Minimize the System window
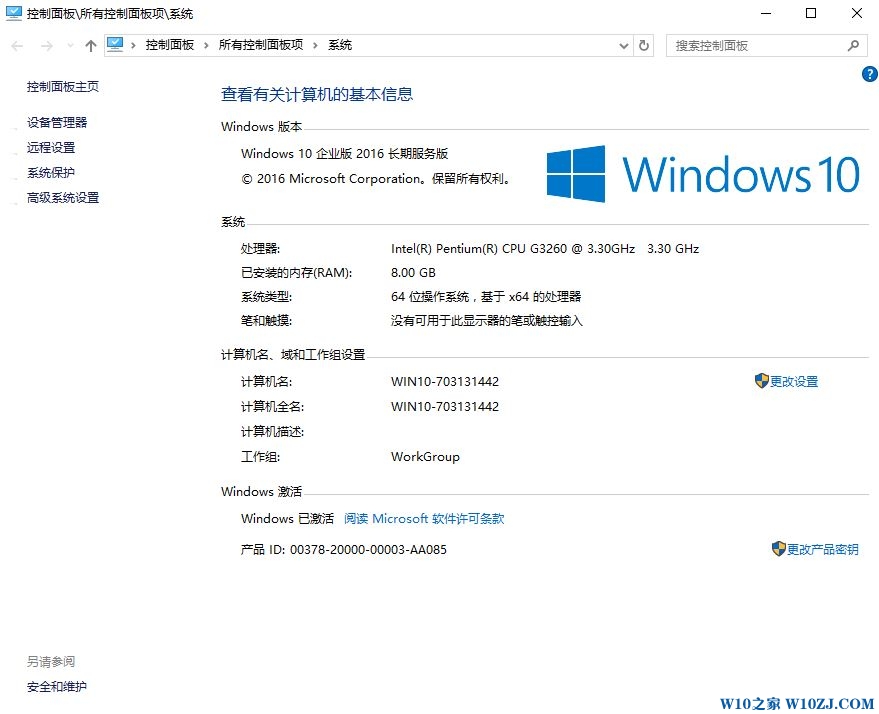The height and width of the screenshot is (714, 879). [x=766, y=13]
